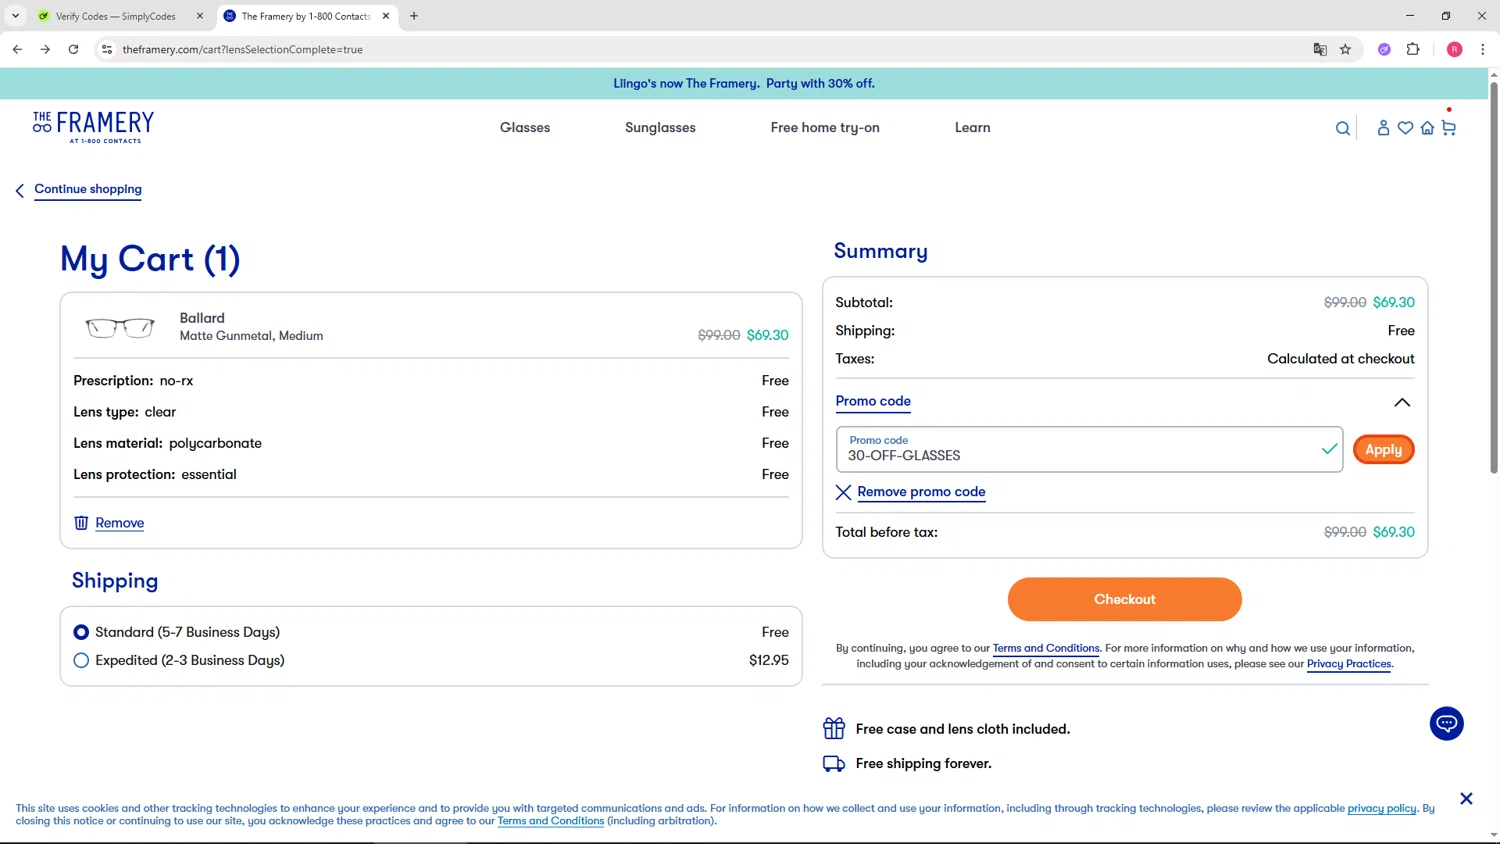Click the site information icon in address bar
This screenshot has width=1500, height=844.
pyautogui.click(x=107, y=49)
